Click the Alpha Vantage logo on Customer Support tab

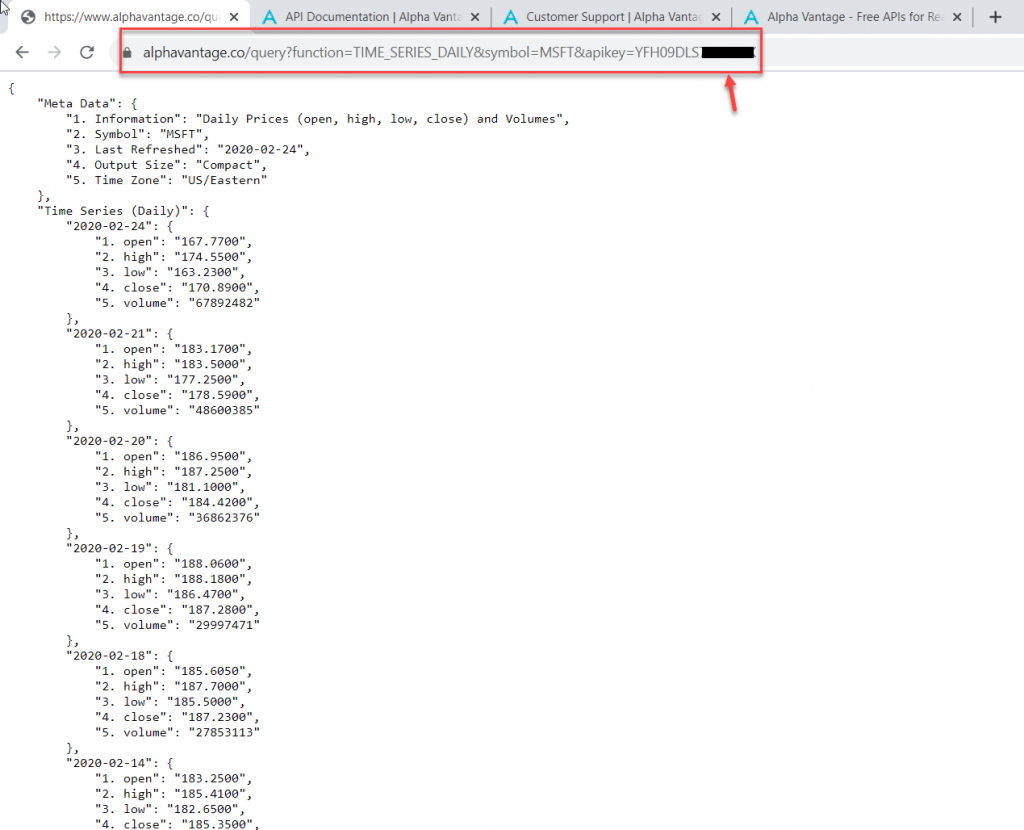pyautogui.click(x=511, y=17)
